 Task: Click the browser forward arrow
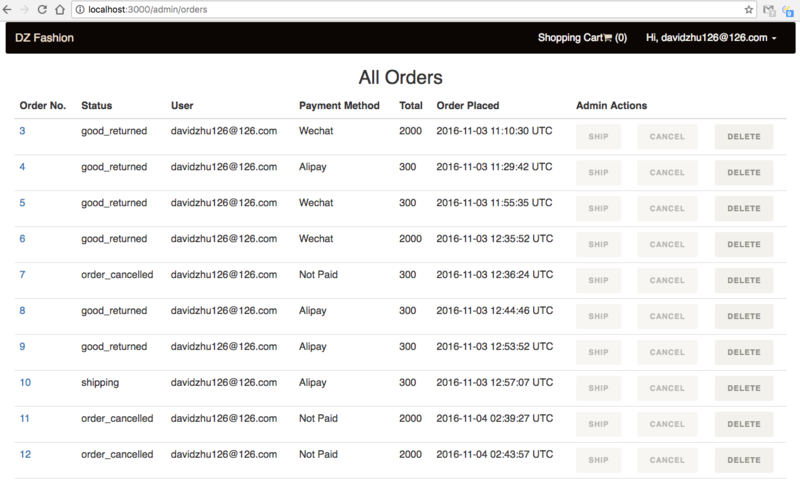click(x=24, y=10)
